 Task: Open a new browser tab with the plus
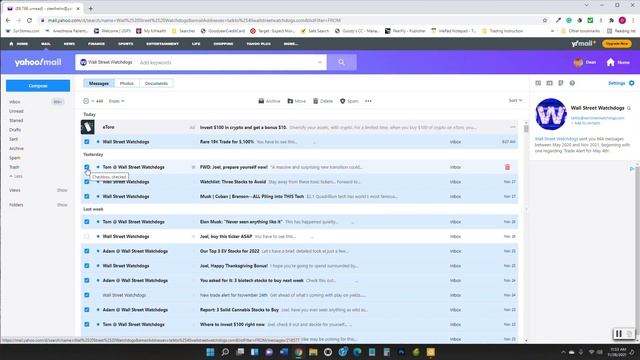tap(91, 8)
